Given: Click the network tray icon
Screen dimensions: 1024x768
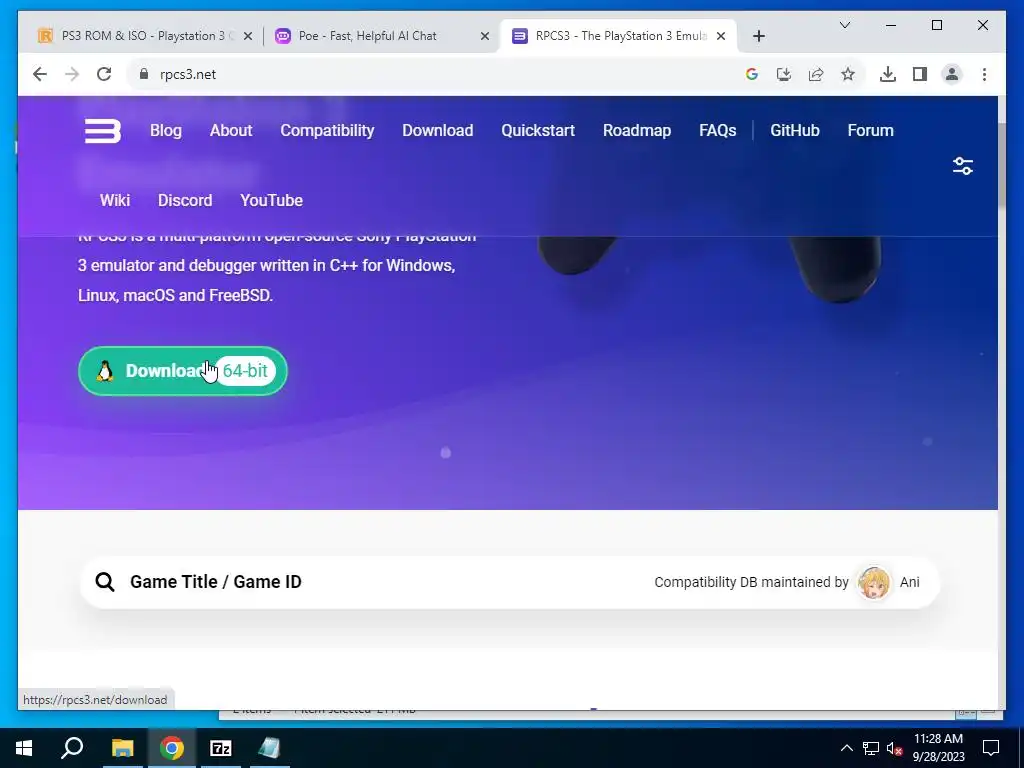Looking at the screenshot, I should 871,748.
